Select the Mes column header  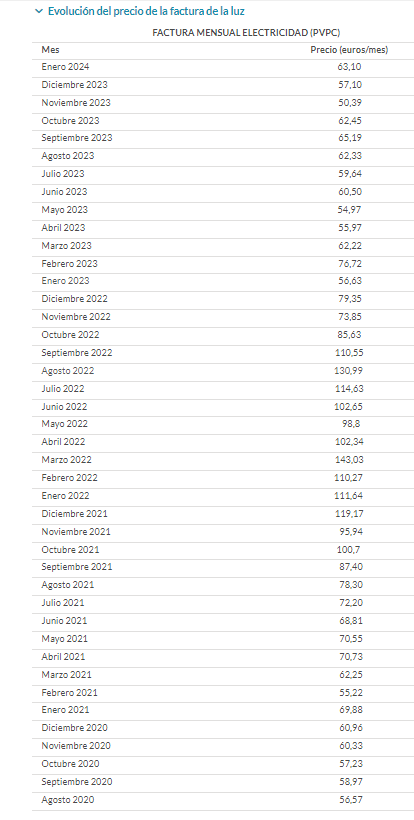click(50, 50)
